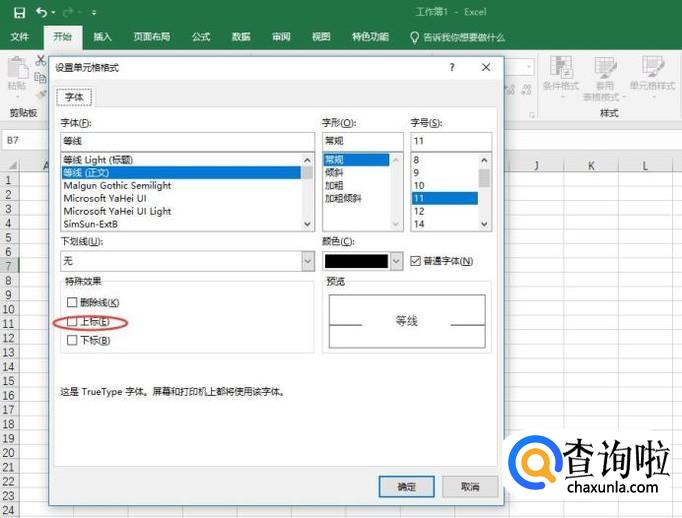This screenshot has height=518, width=682.
Task: Select font size 12
Action: click(x=445, y=211)
